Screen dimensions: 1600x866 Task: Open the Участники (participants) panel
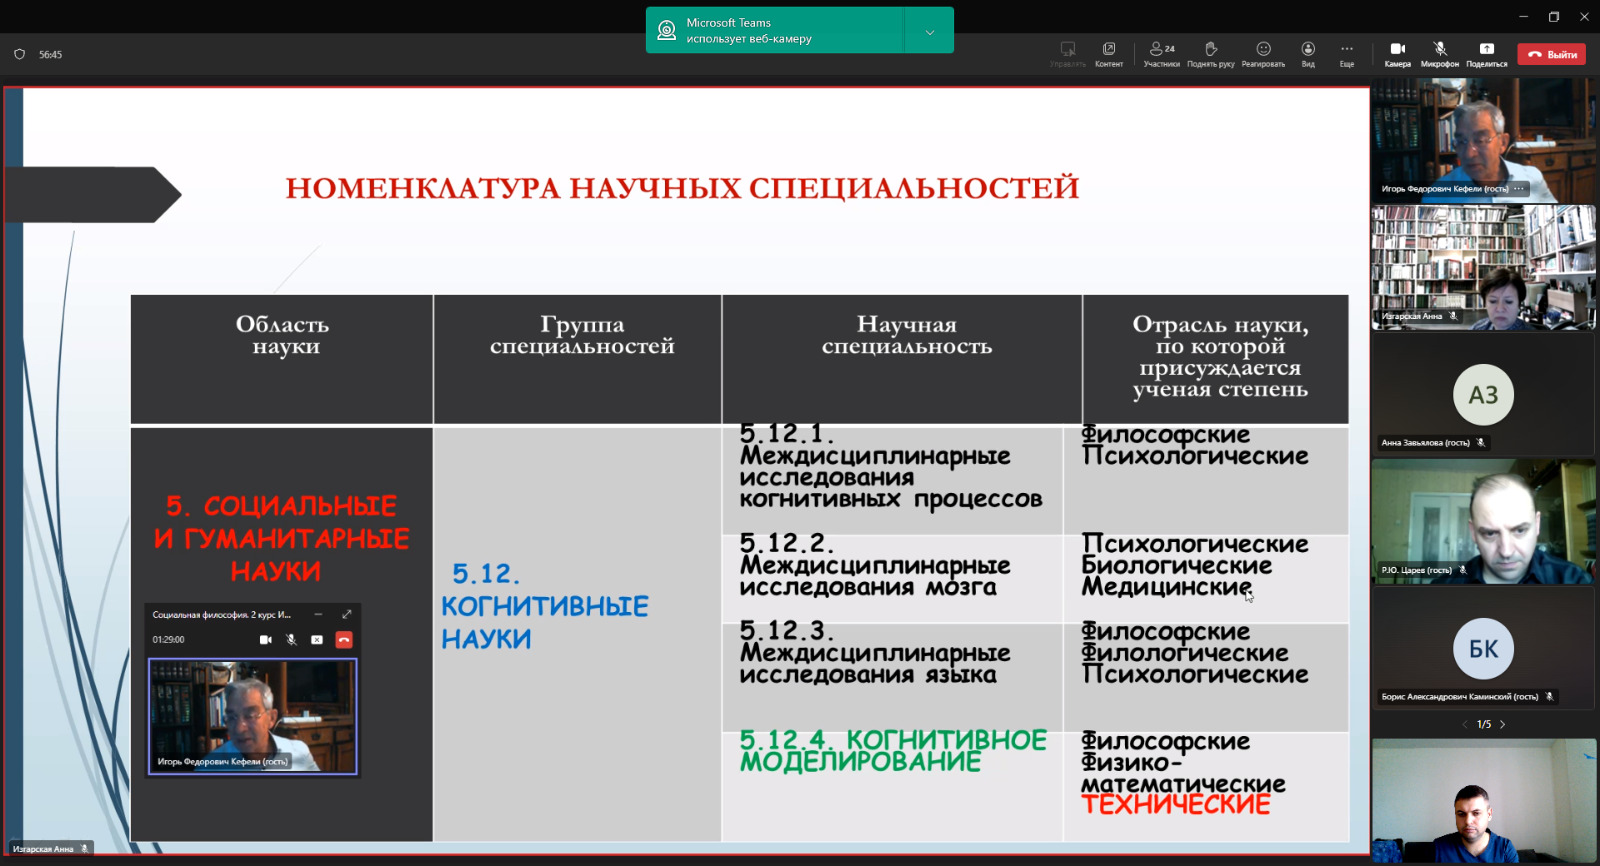pos(1161,53)
